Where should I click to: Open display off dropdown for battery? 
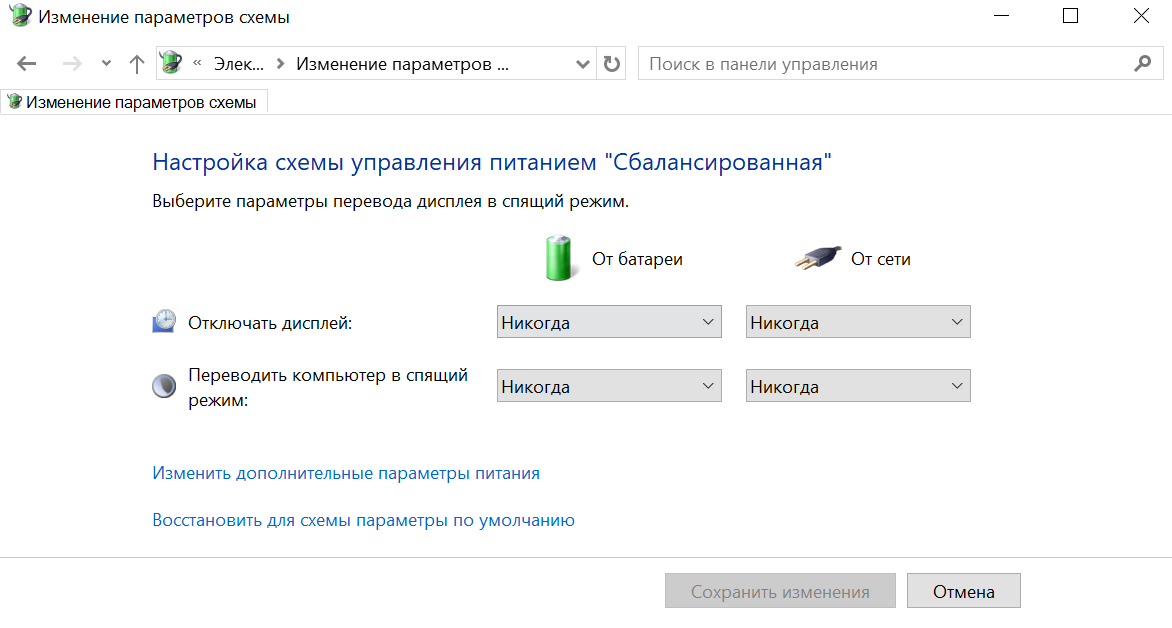(x=608, y=322)
